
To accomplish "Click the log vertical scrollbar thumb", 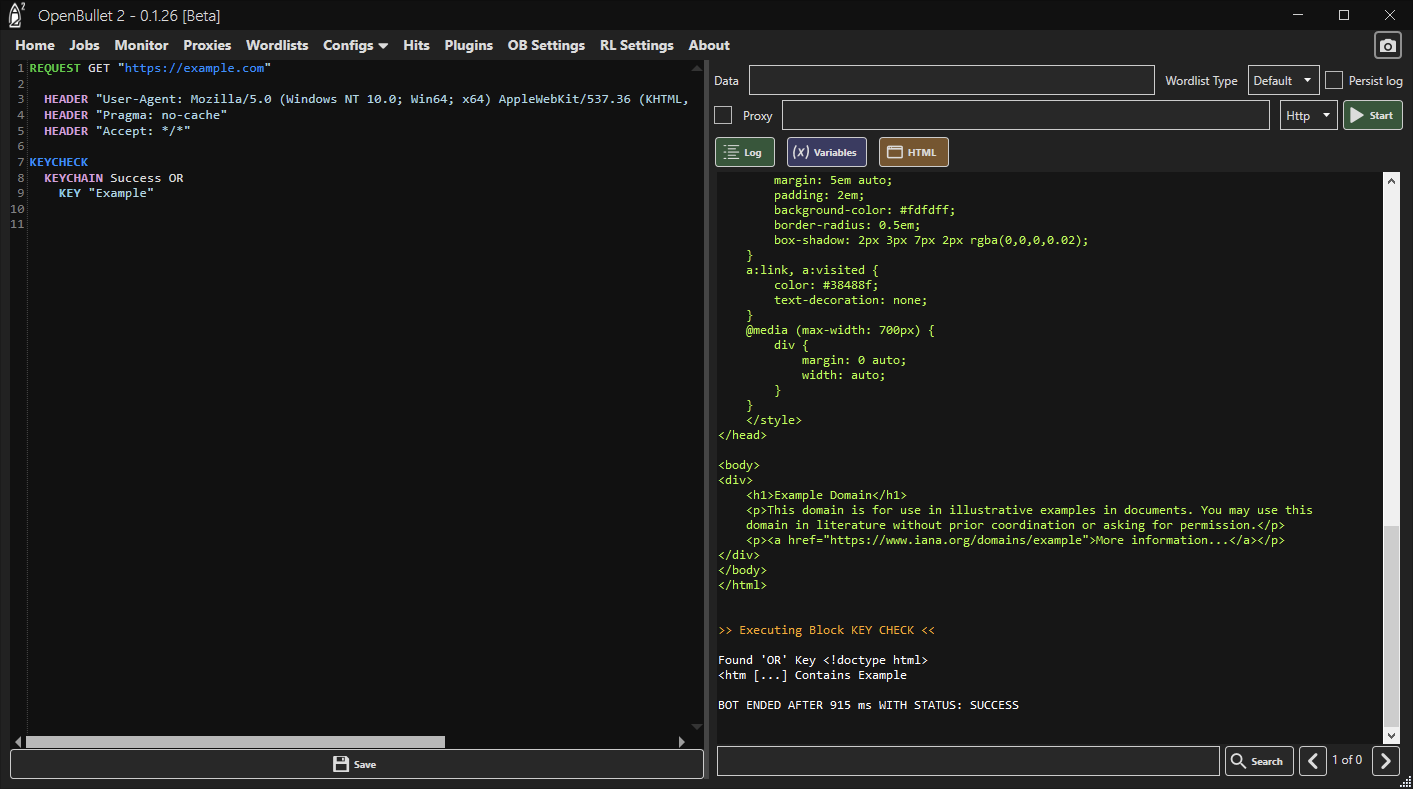I will point(1391,626).
